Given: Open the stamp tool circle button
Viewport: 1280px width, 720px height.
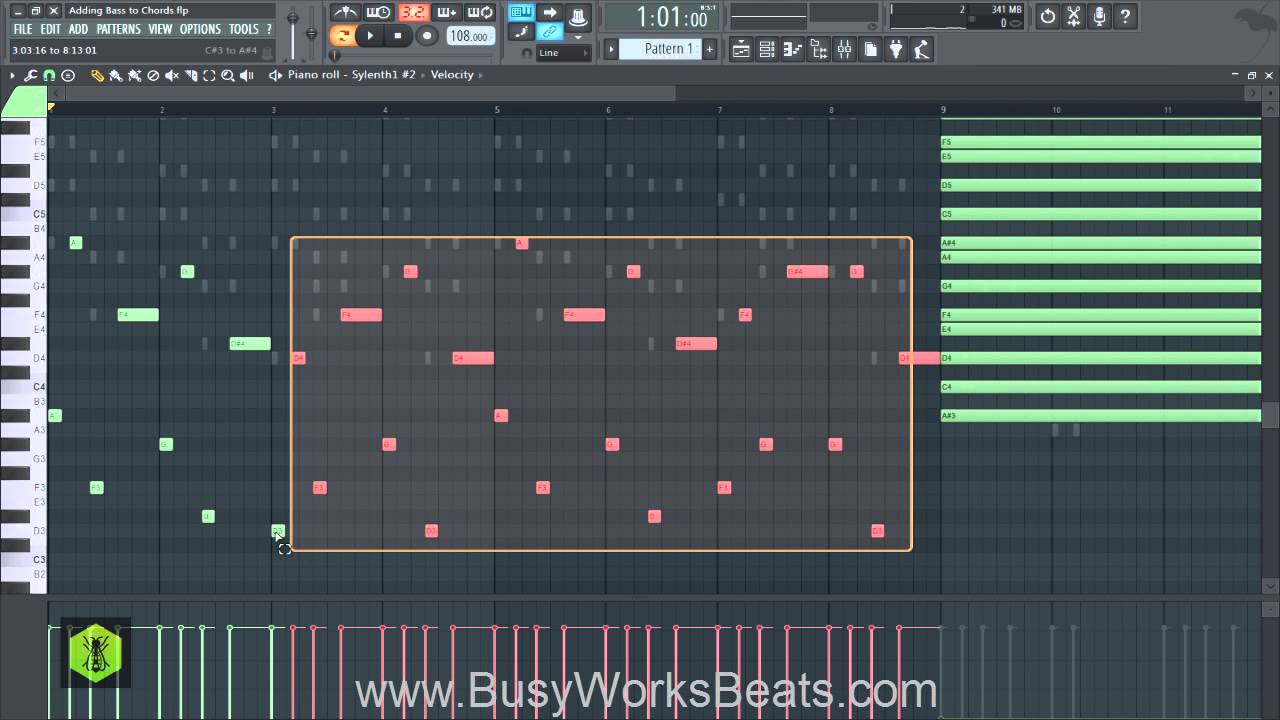Looking at the screenshot, I should (x=68, y=75).
